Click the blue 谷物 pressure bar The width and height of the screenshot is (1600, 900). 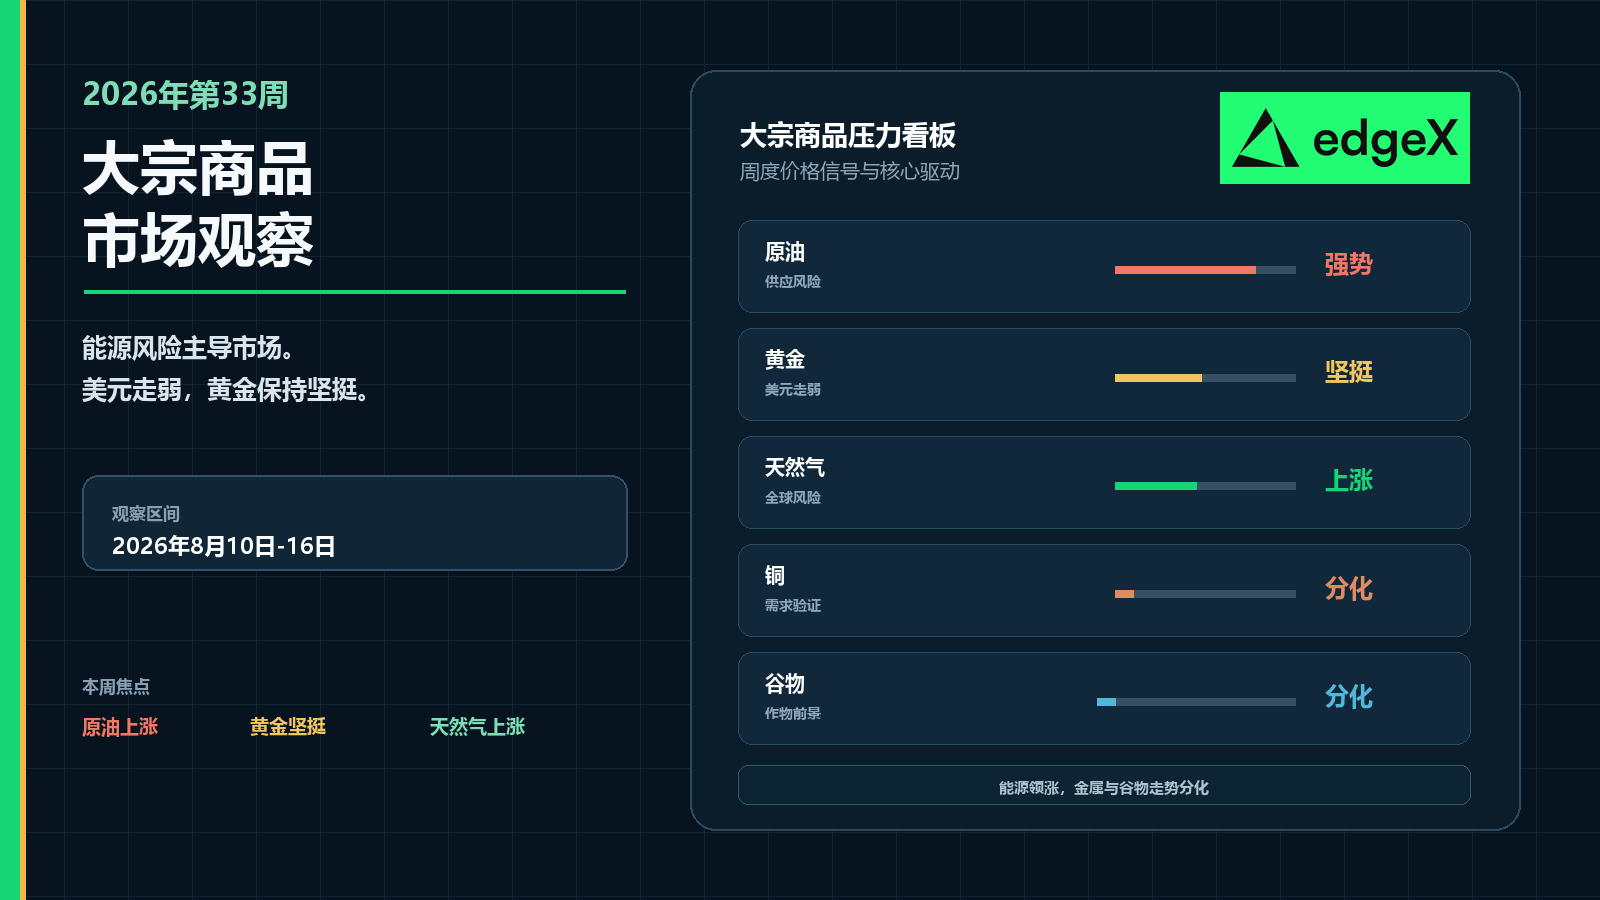point(1196,702)
